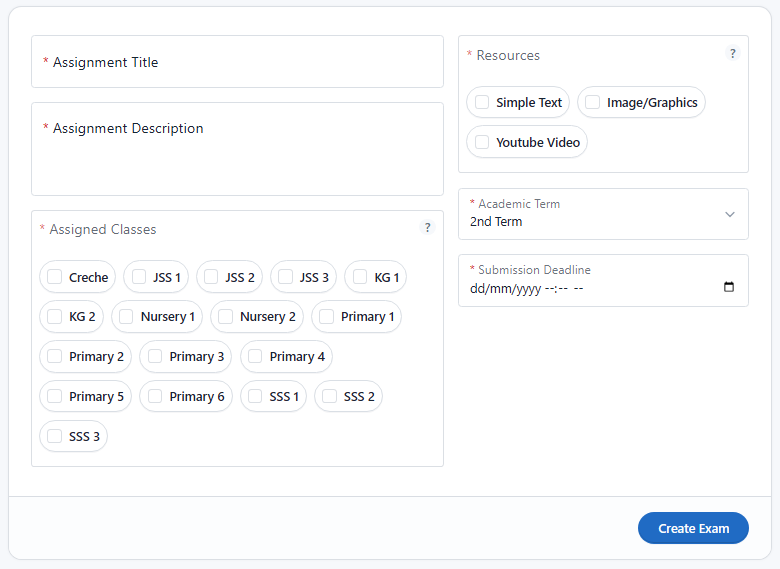
Task: Open the calendar picker icon for deadline
Action: point(728,288)
